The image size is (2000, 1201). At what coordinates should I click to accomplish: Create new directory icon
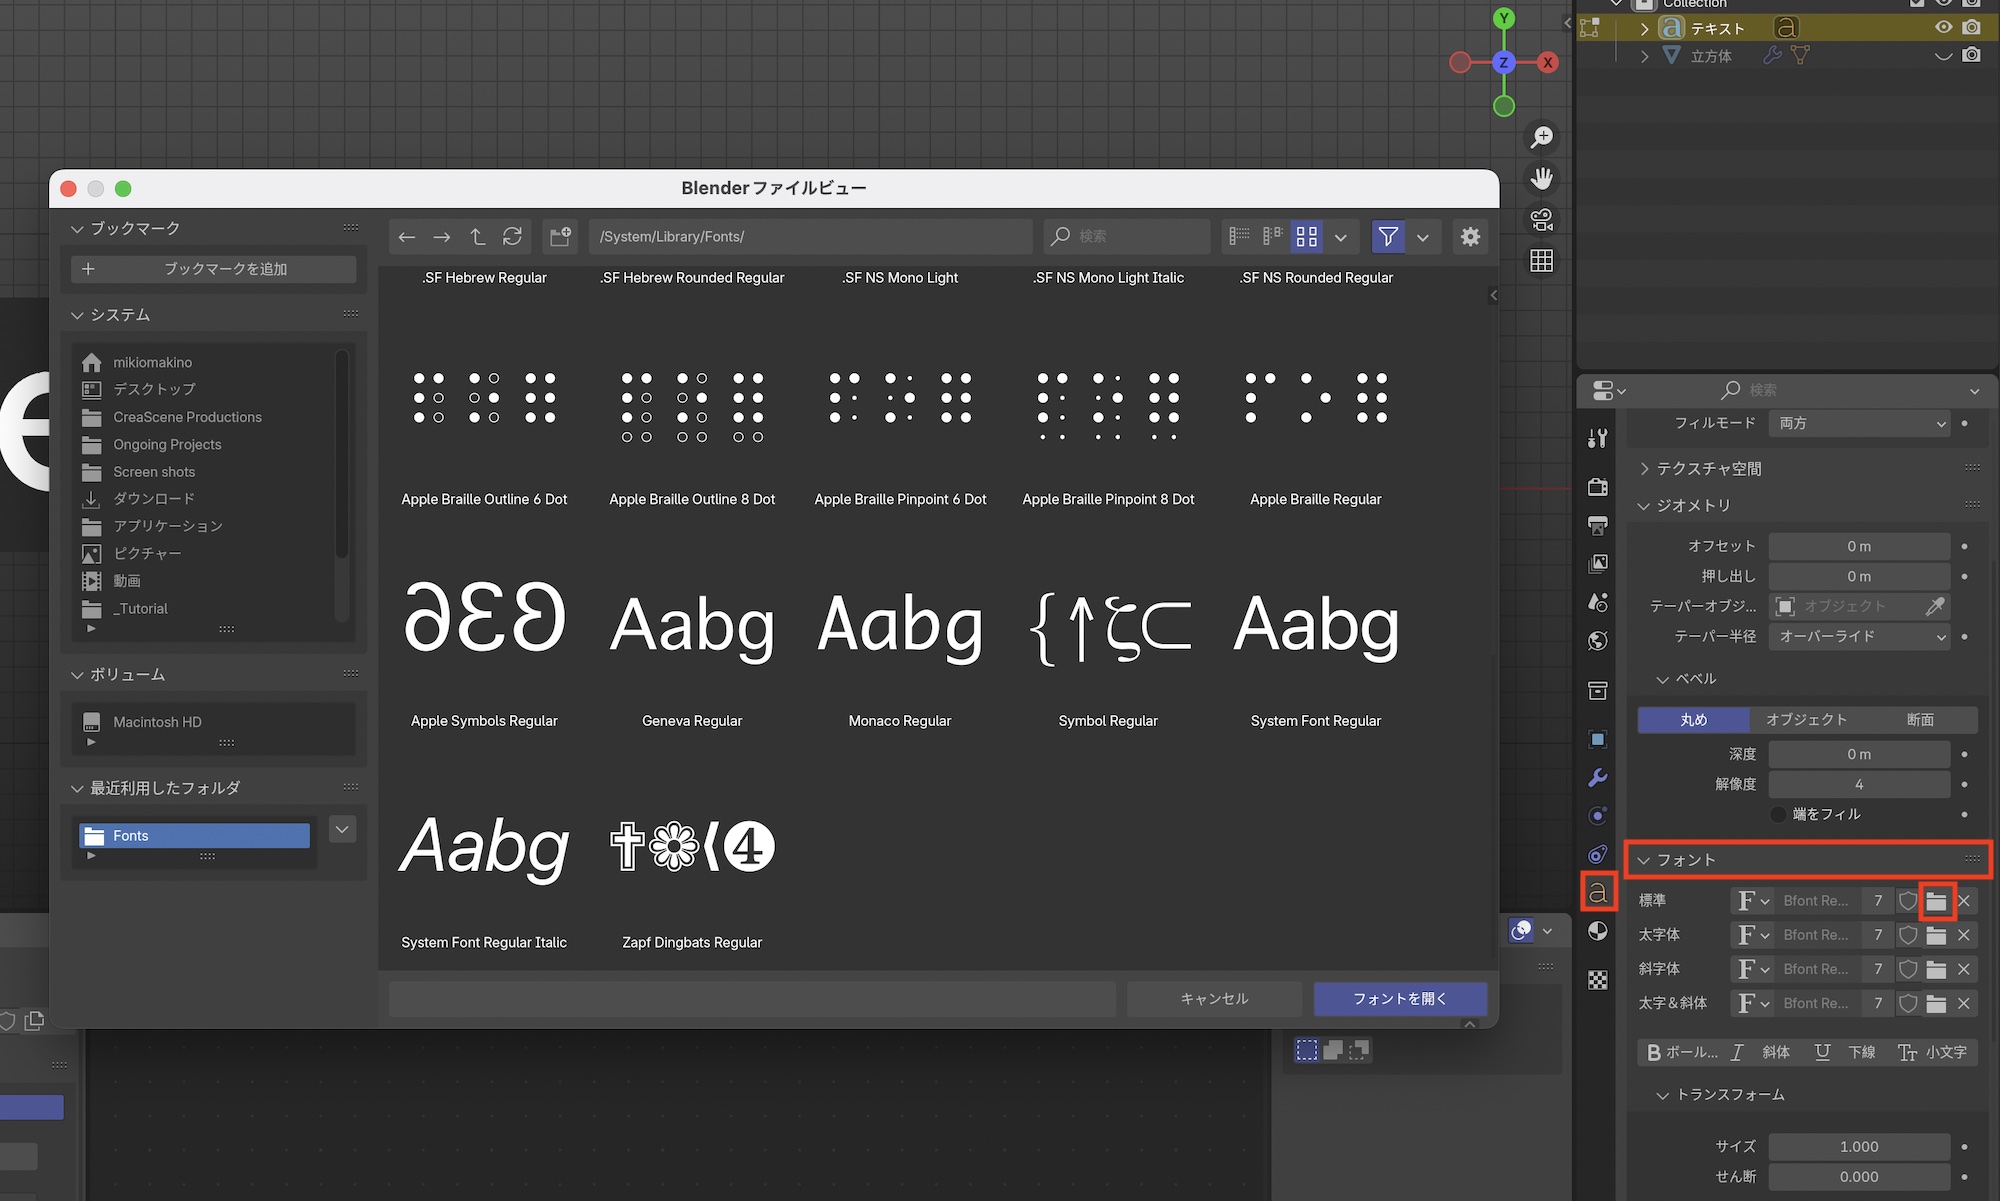(560, 237)
